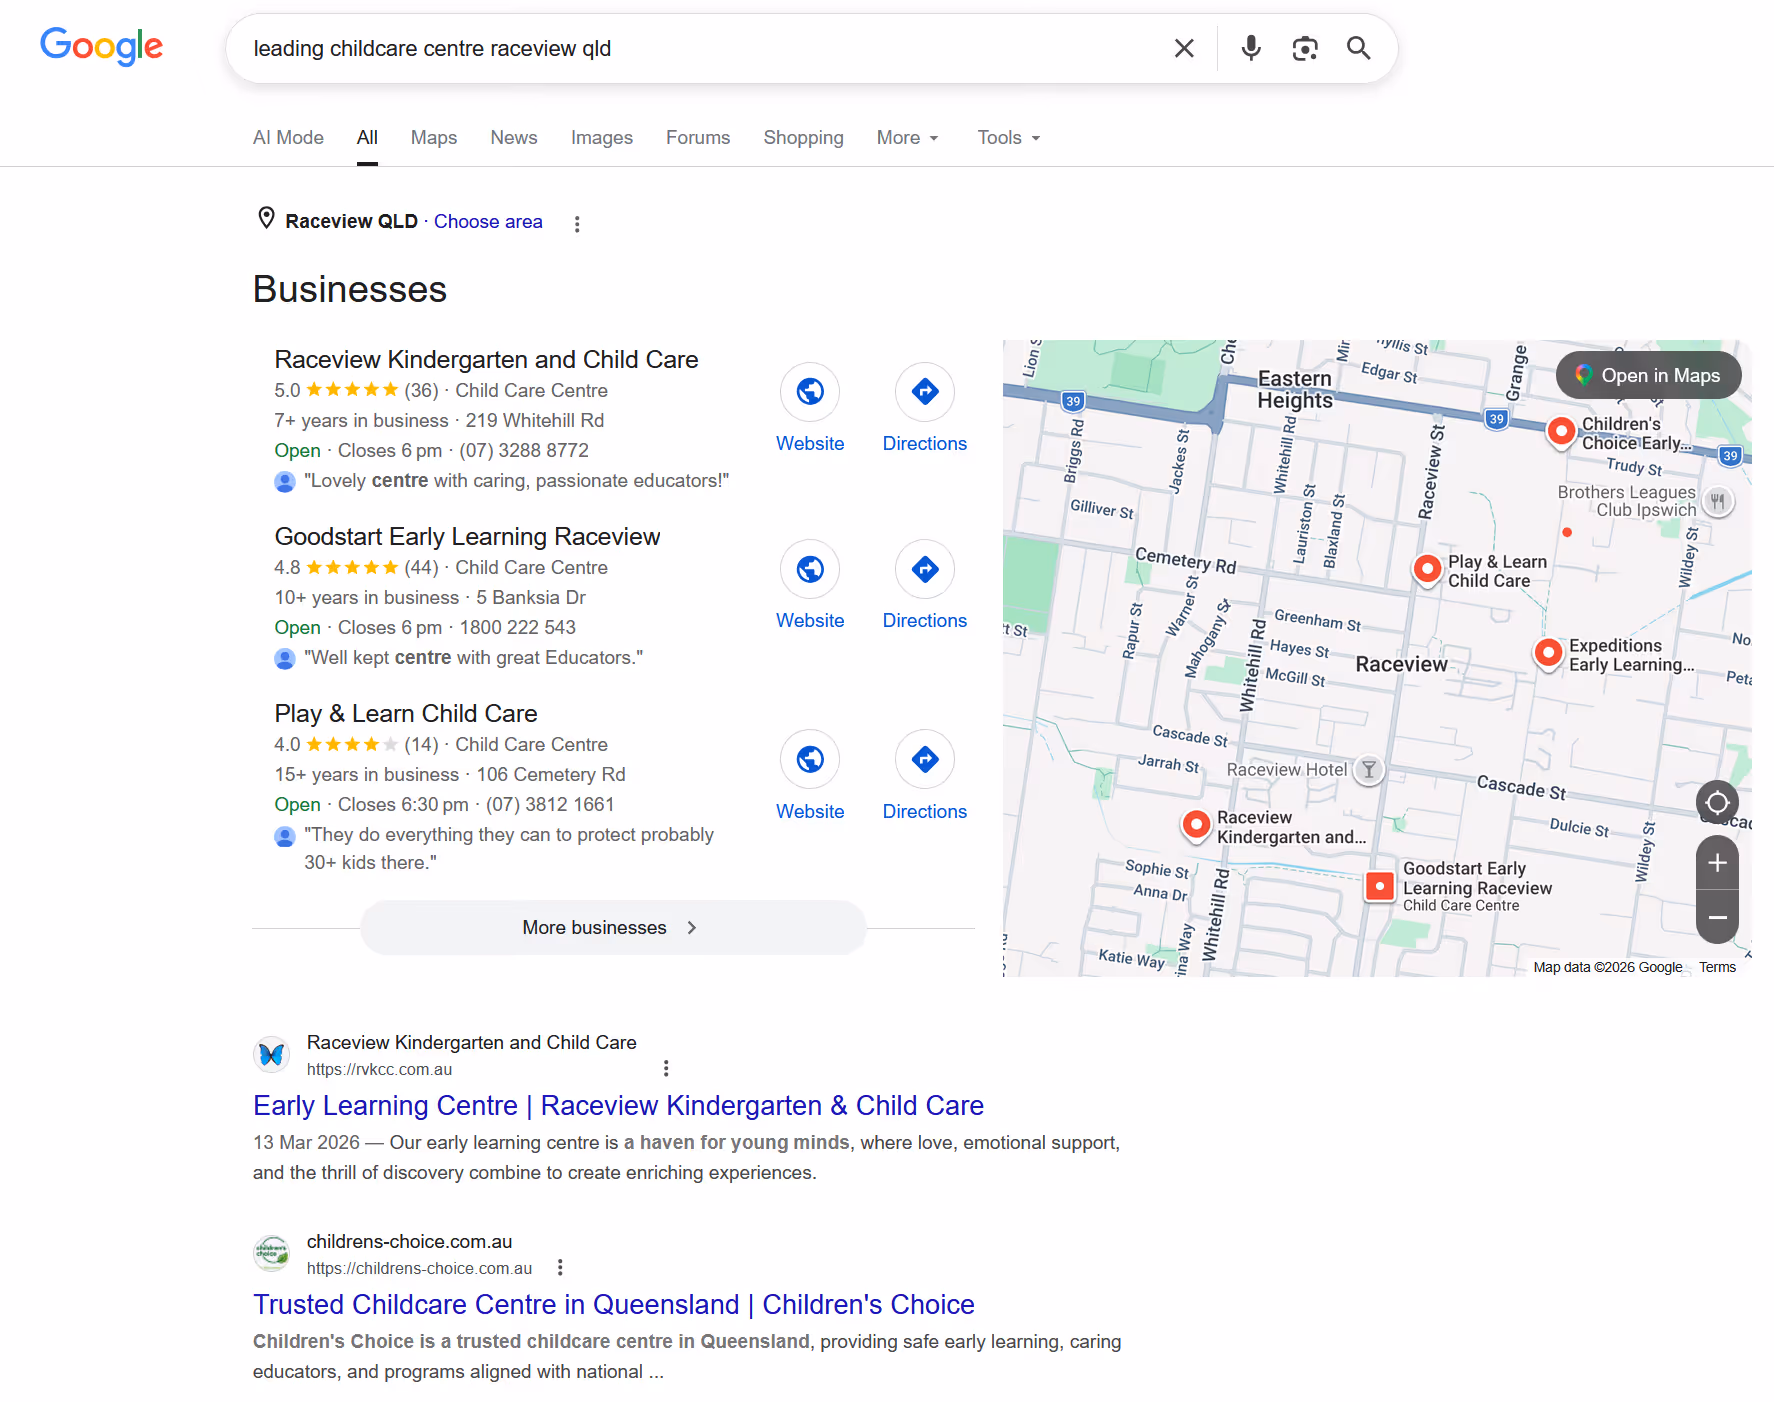This screenshot has height=1402, width=1774.
Task: Switch to Images tab
Action: click(602, 138)
